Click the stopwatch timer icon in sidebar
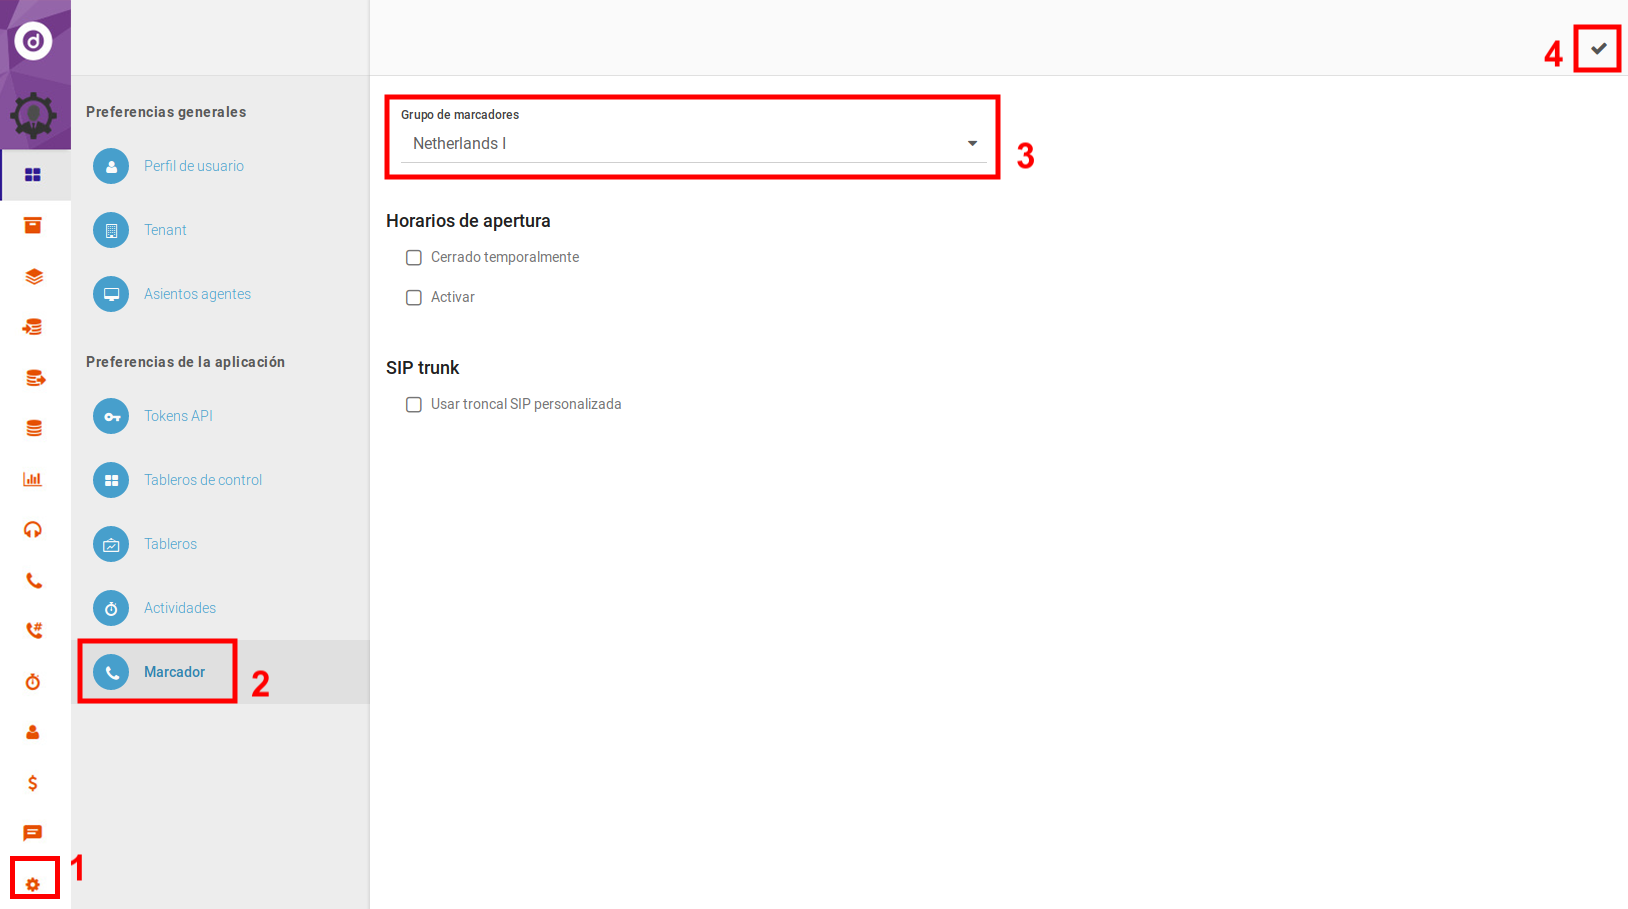This screenshot has height=909, width=1628. (x=33, y=681)
